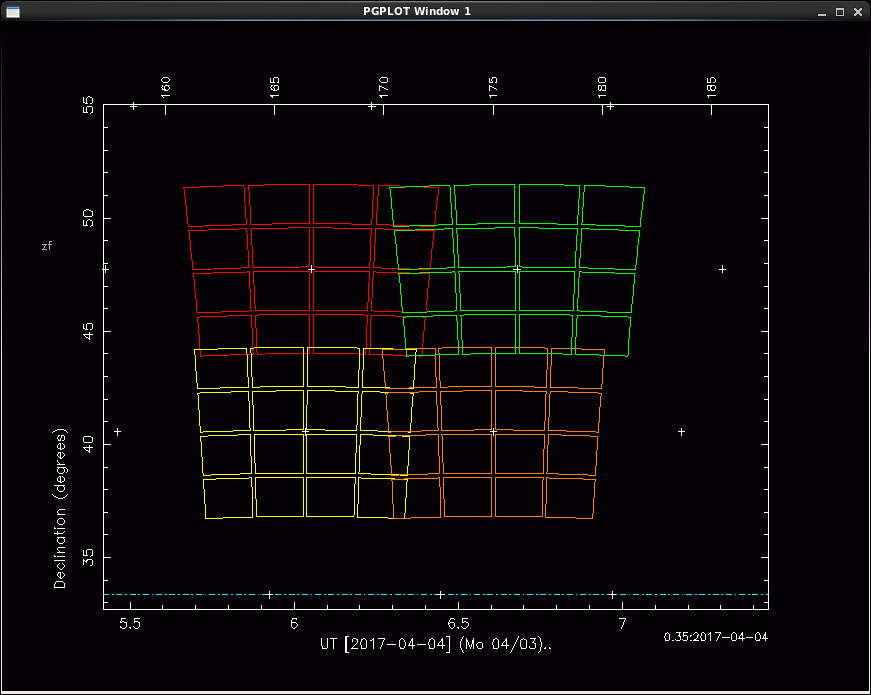Click the '160' top axis tick label
The image size is (871, 695).
166,87
